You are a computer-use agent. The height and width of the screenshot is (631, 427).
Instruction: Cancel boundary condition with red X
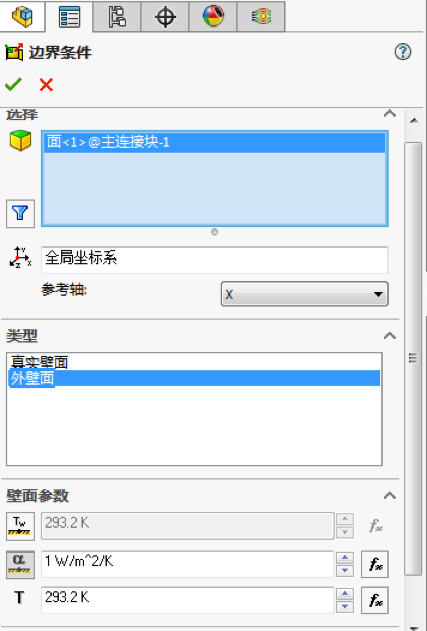pyautogui.click(x=46, y=85)
